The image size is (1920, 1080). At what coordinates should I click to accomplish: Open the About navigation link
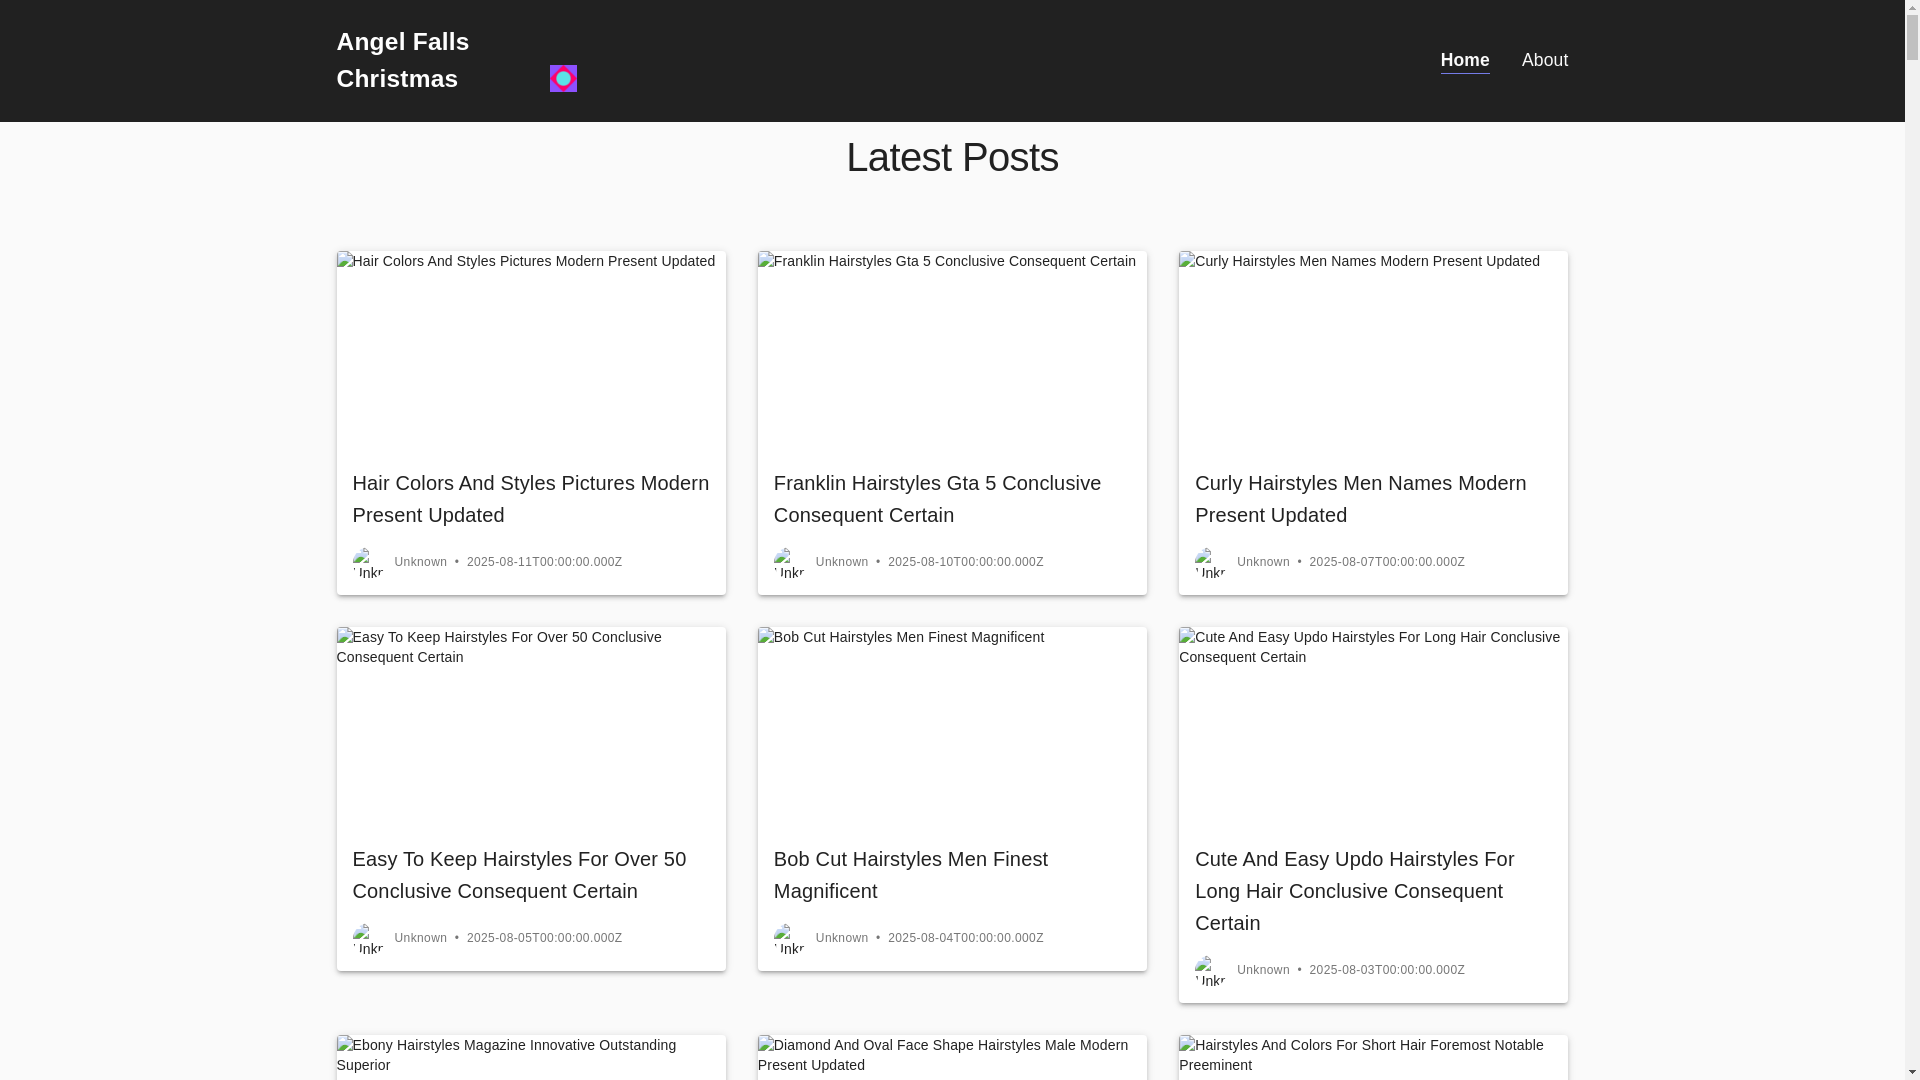pos(1545,60)
